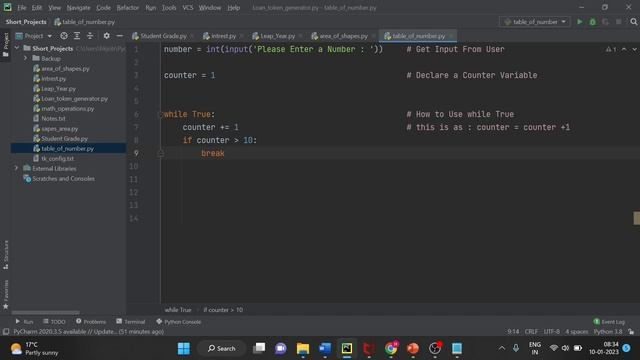
Task: Open Google Chrome from taskbar
Action: coord(391,349)
